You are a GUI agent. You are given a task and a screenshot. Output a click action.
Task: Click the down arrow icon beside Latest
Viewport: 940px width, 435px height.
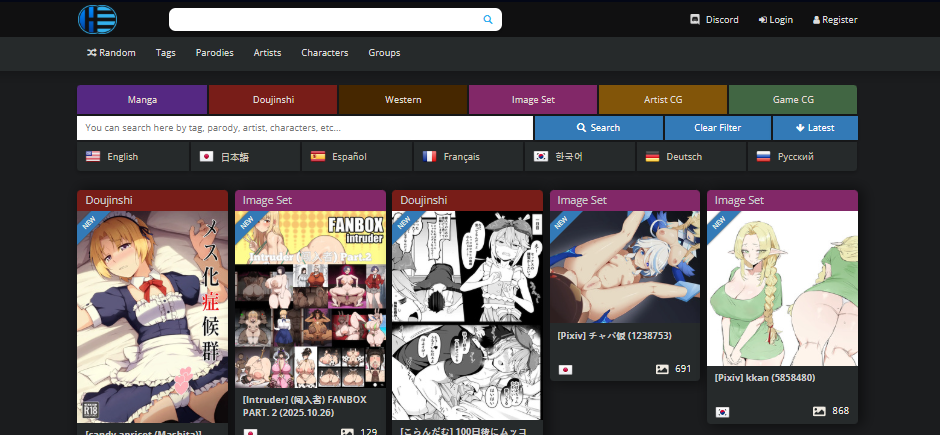point(800,128)
